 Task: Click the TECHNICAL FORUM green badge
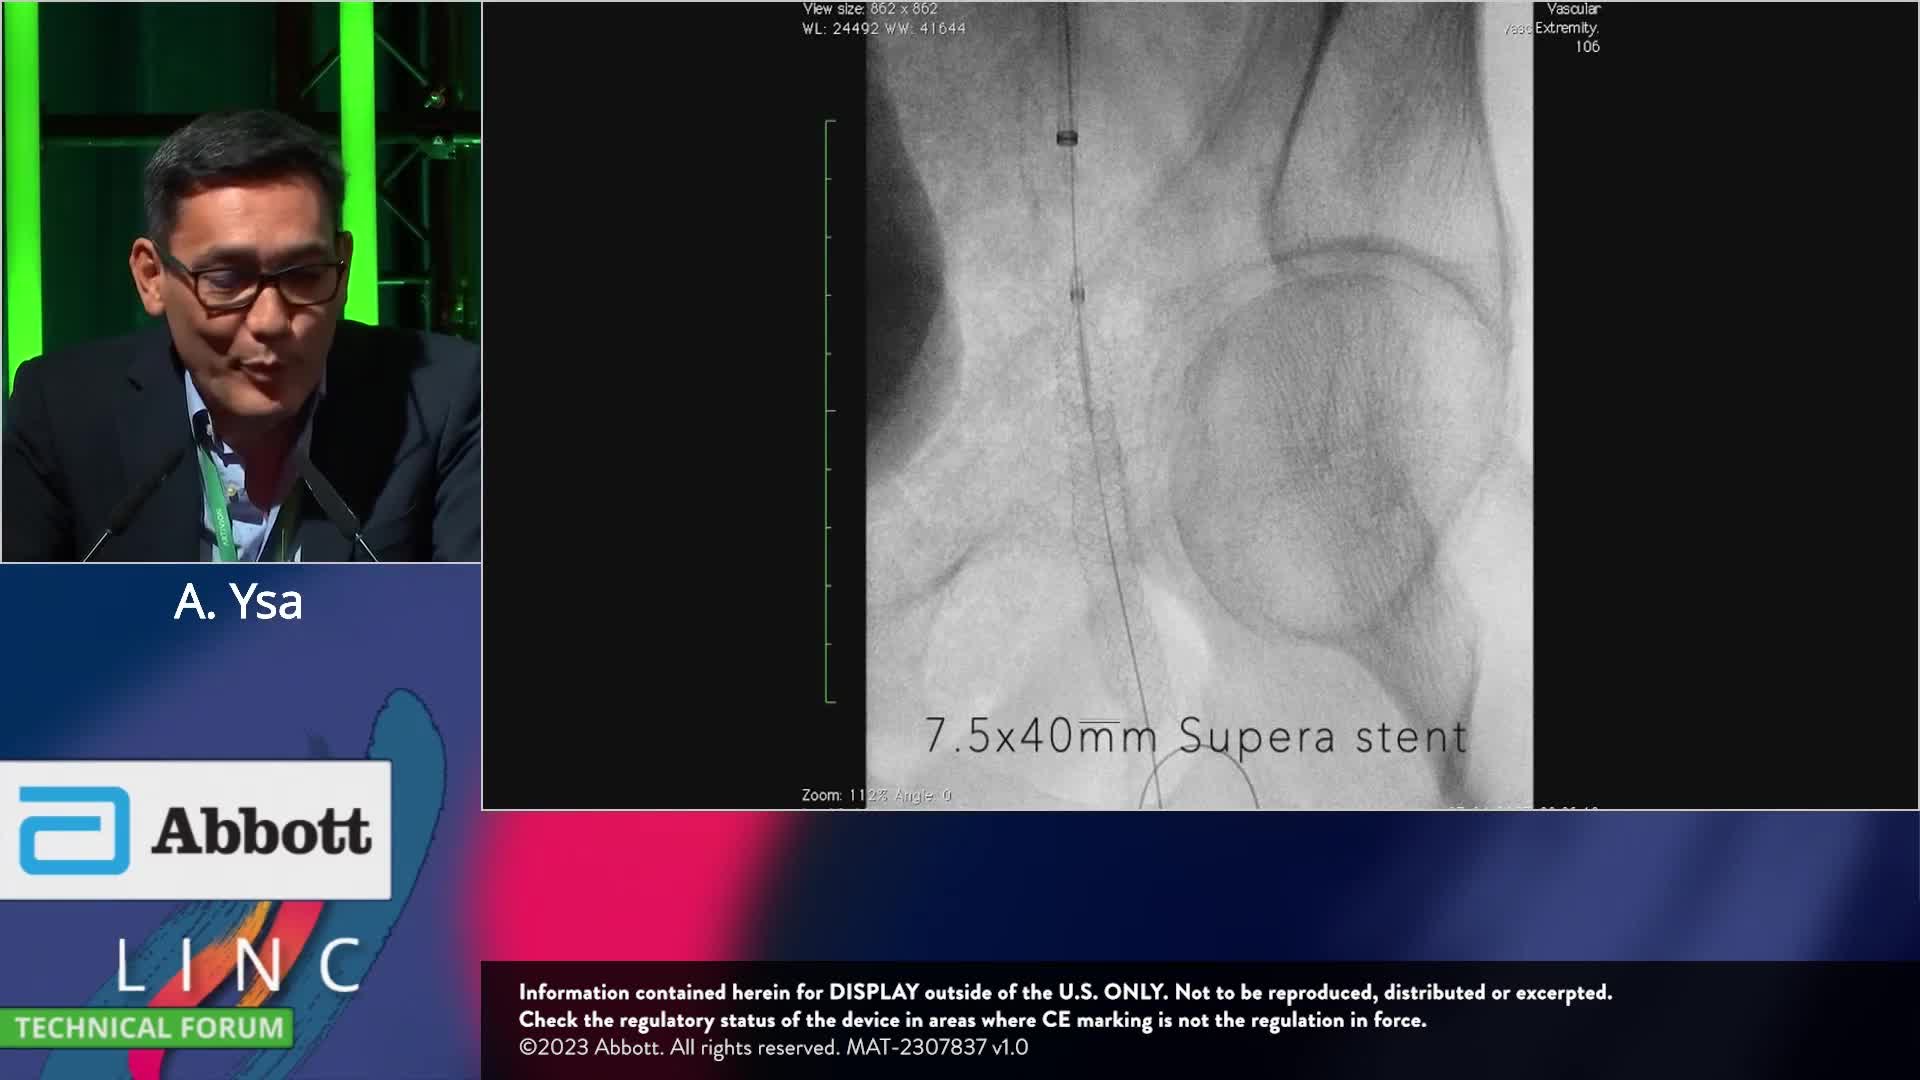pos(148,1028)
